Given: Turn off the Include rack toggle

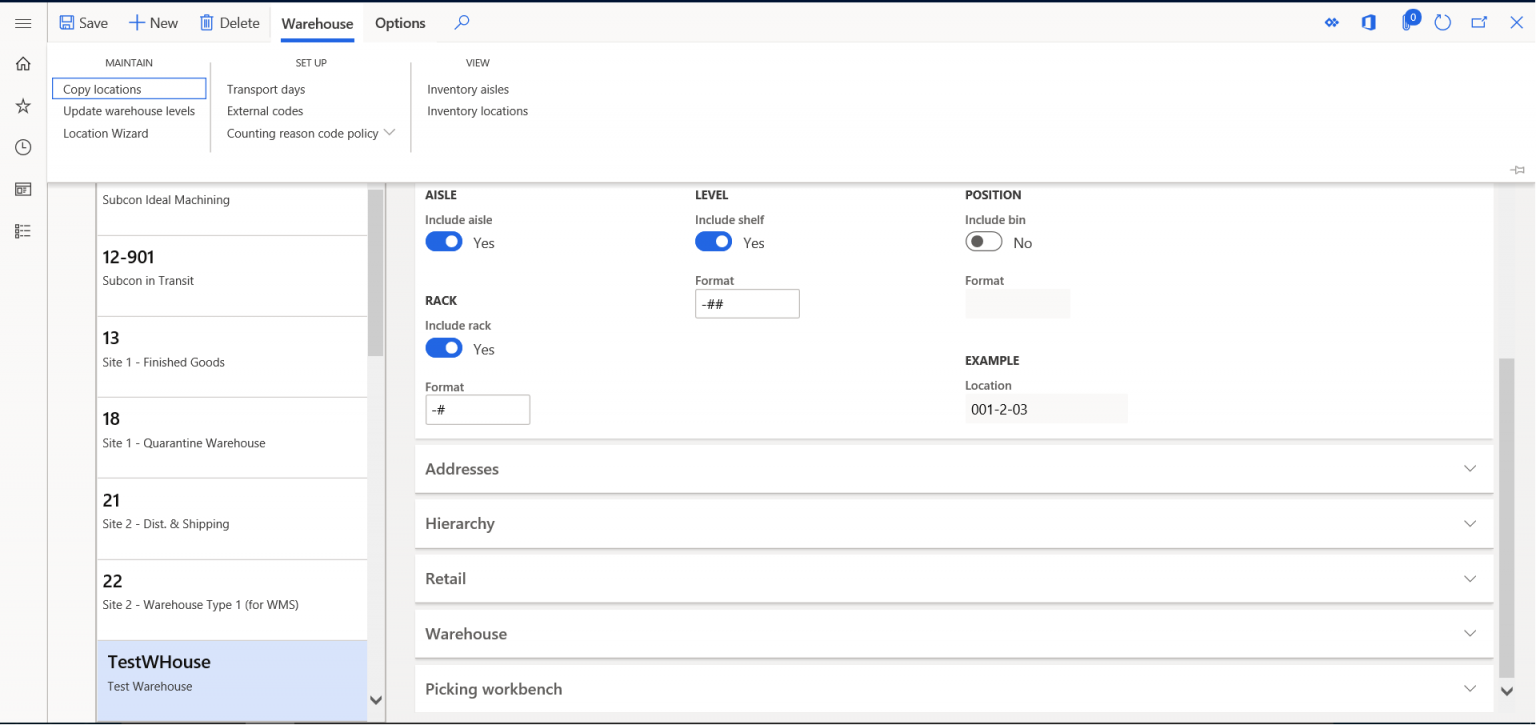Looking at the screenshot, I should pyautogui.click(x=443, y=347).
